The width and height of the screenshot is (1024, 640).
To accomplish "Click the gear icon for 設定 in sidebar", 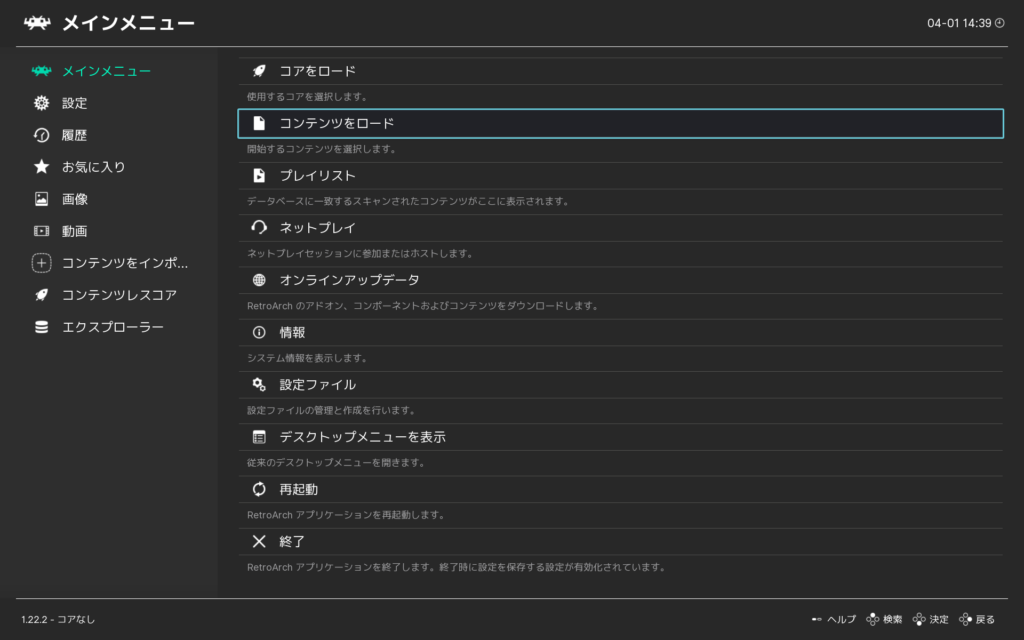I will [41, 103].
